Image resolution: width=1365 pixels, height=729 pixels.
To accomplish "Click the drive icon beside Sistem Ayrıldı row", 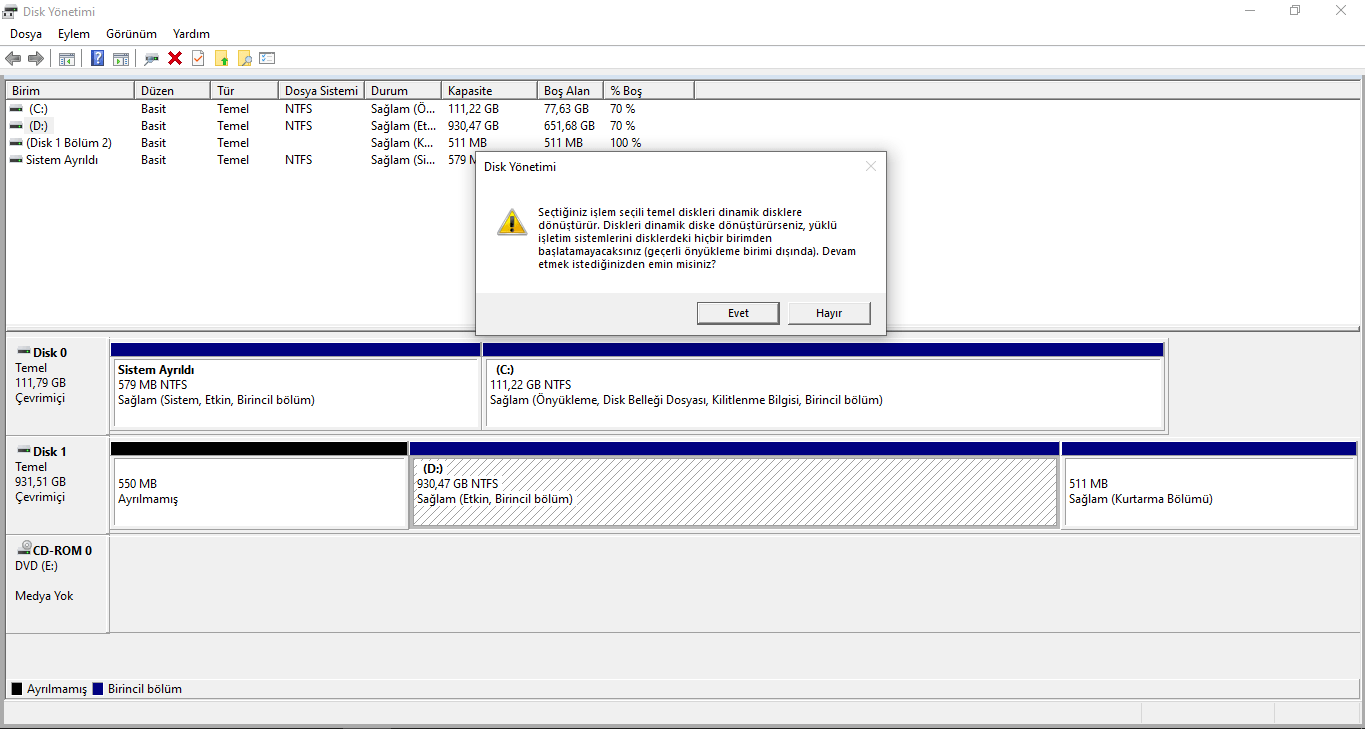I will point(16,160).
